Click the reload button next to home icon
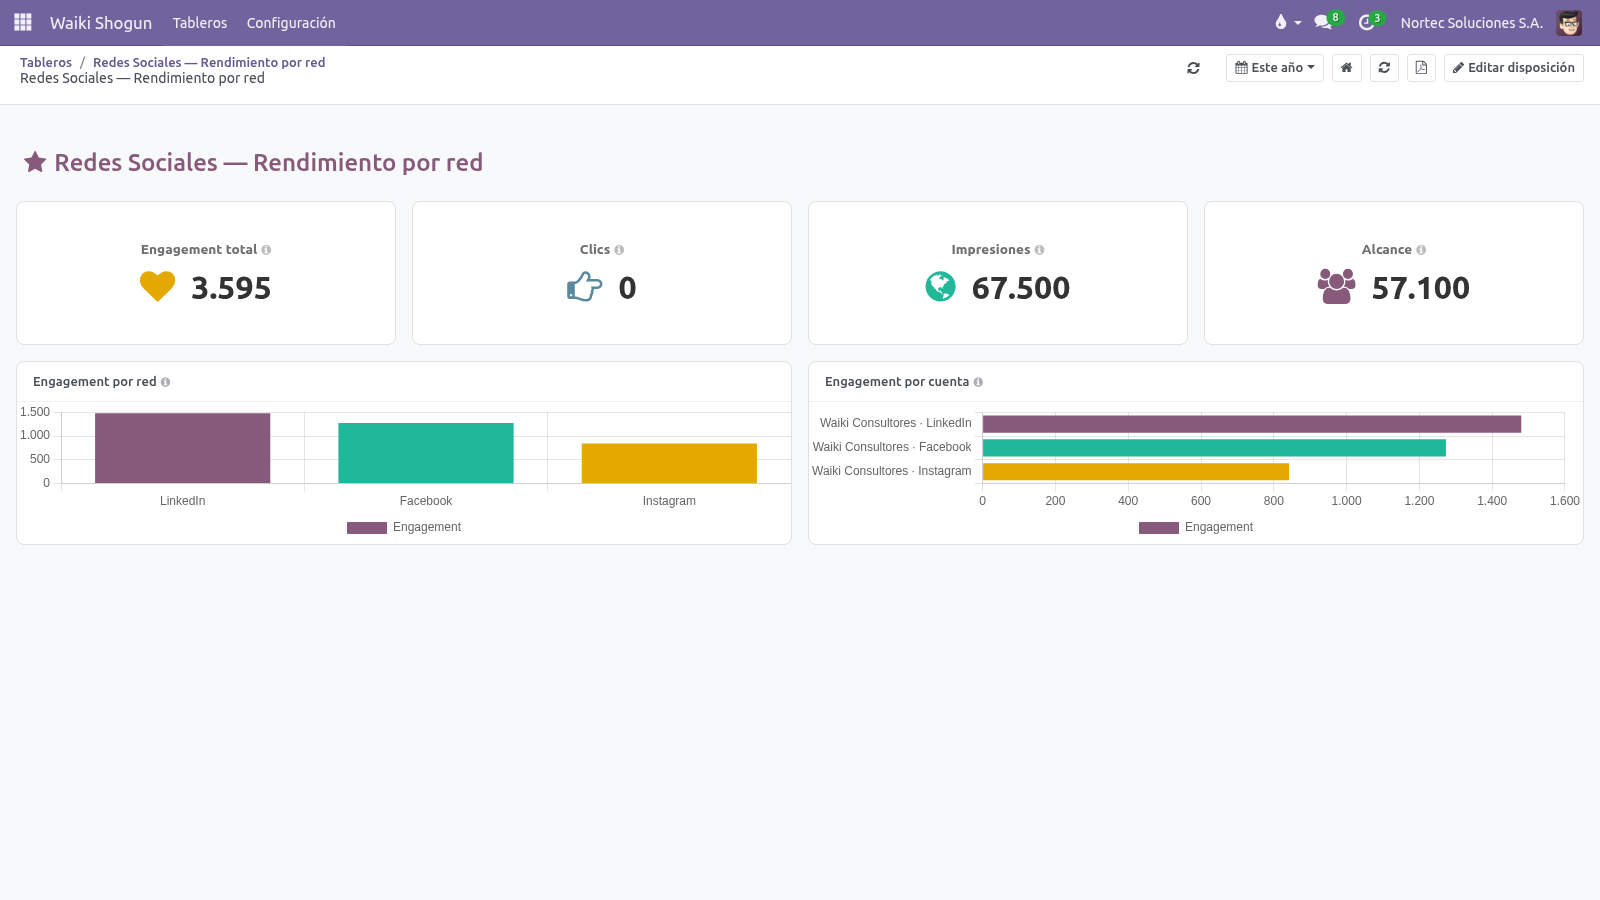1600x900 pixels. [x=1384, y=68]
